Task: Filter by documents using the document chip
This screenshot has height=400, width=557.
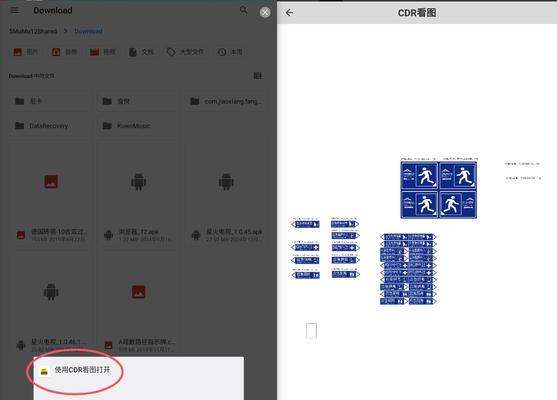Action: (x=141, y=52)
